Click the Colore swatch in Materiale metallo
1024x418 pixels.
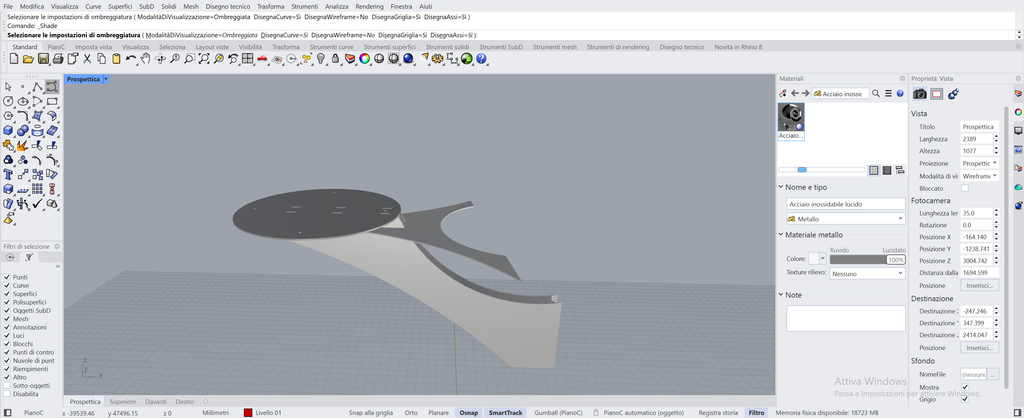pyautogui.click(x=814, y=259)
